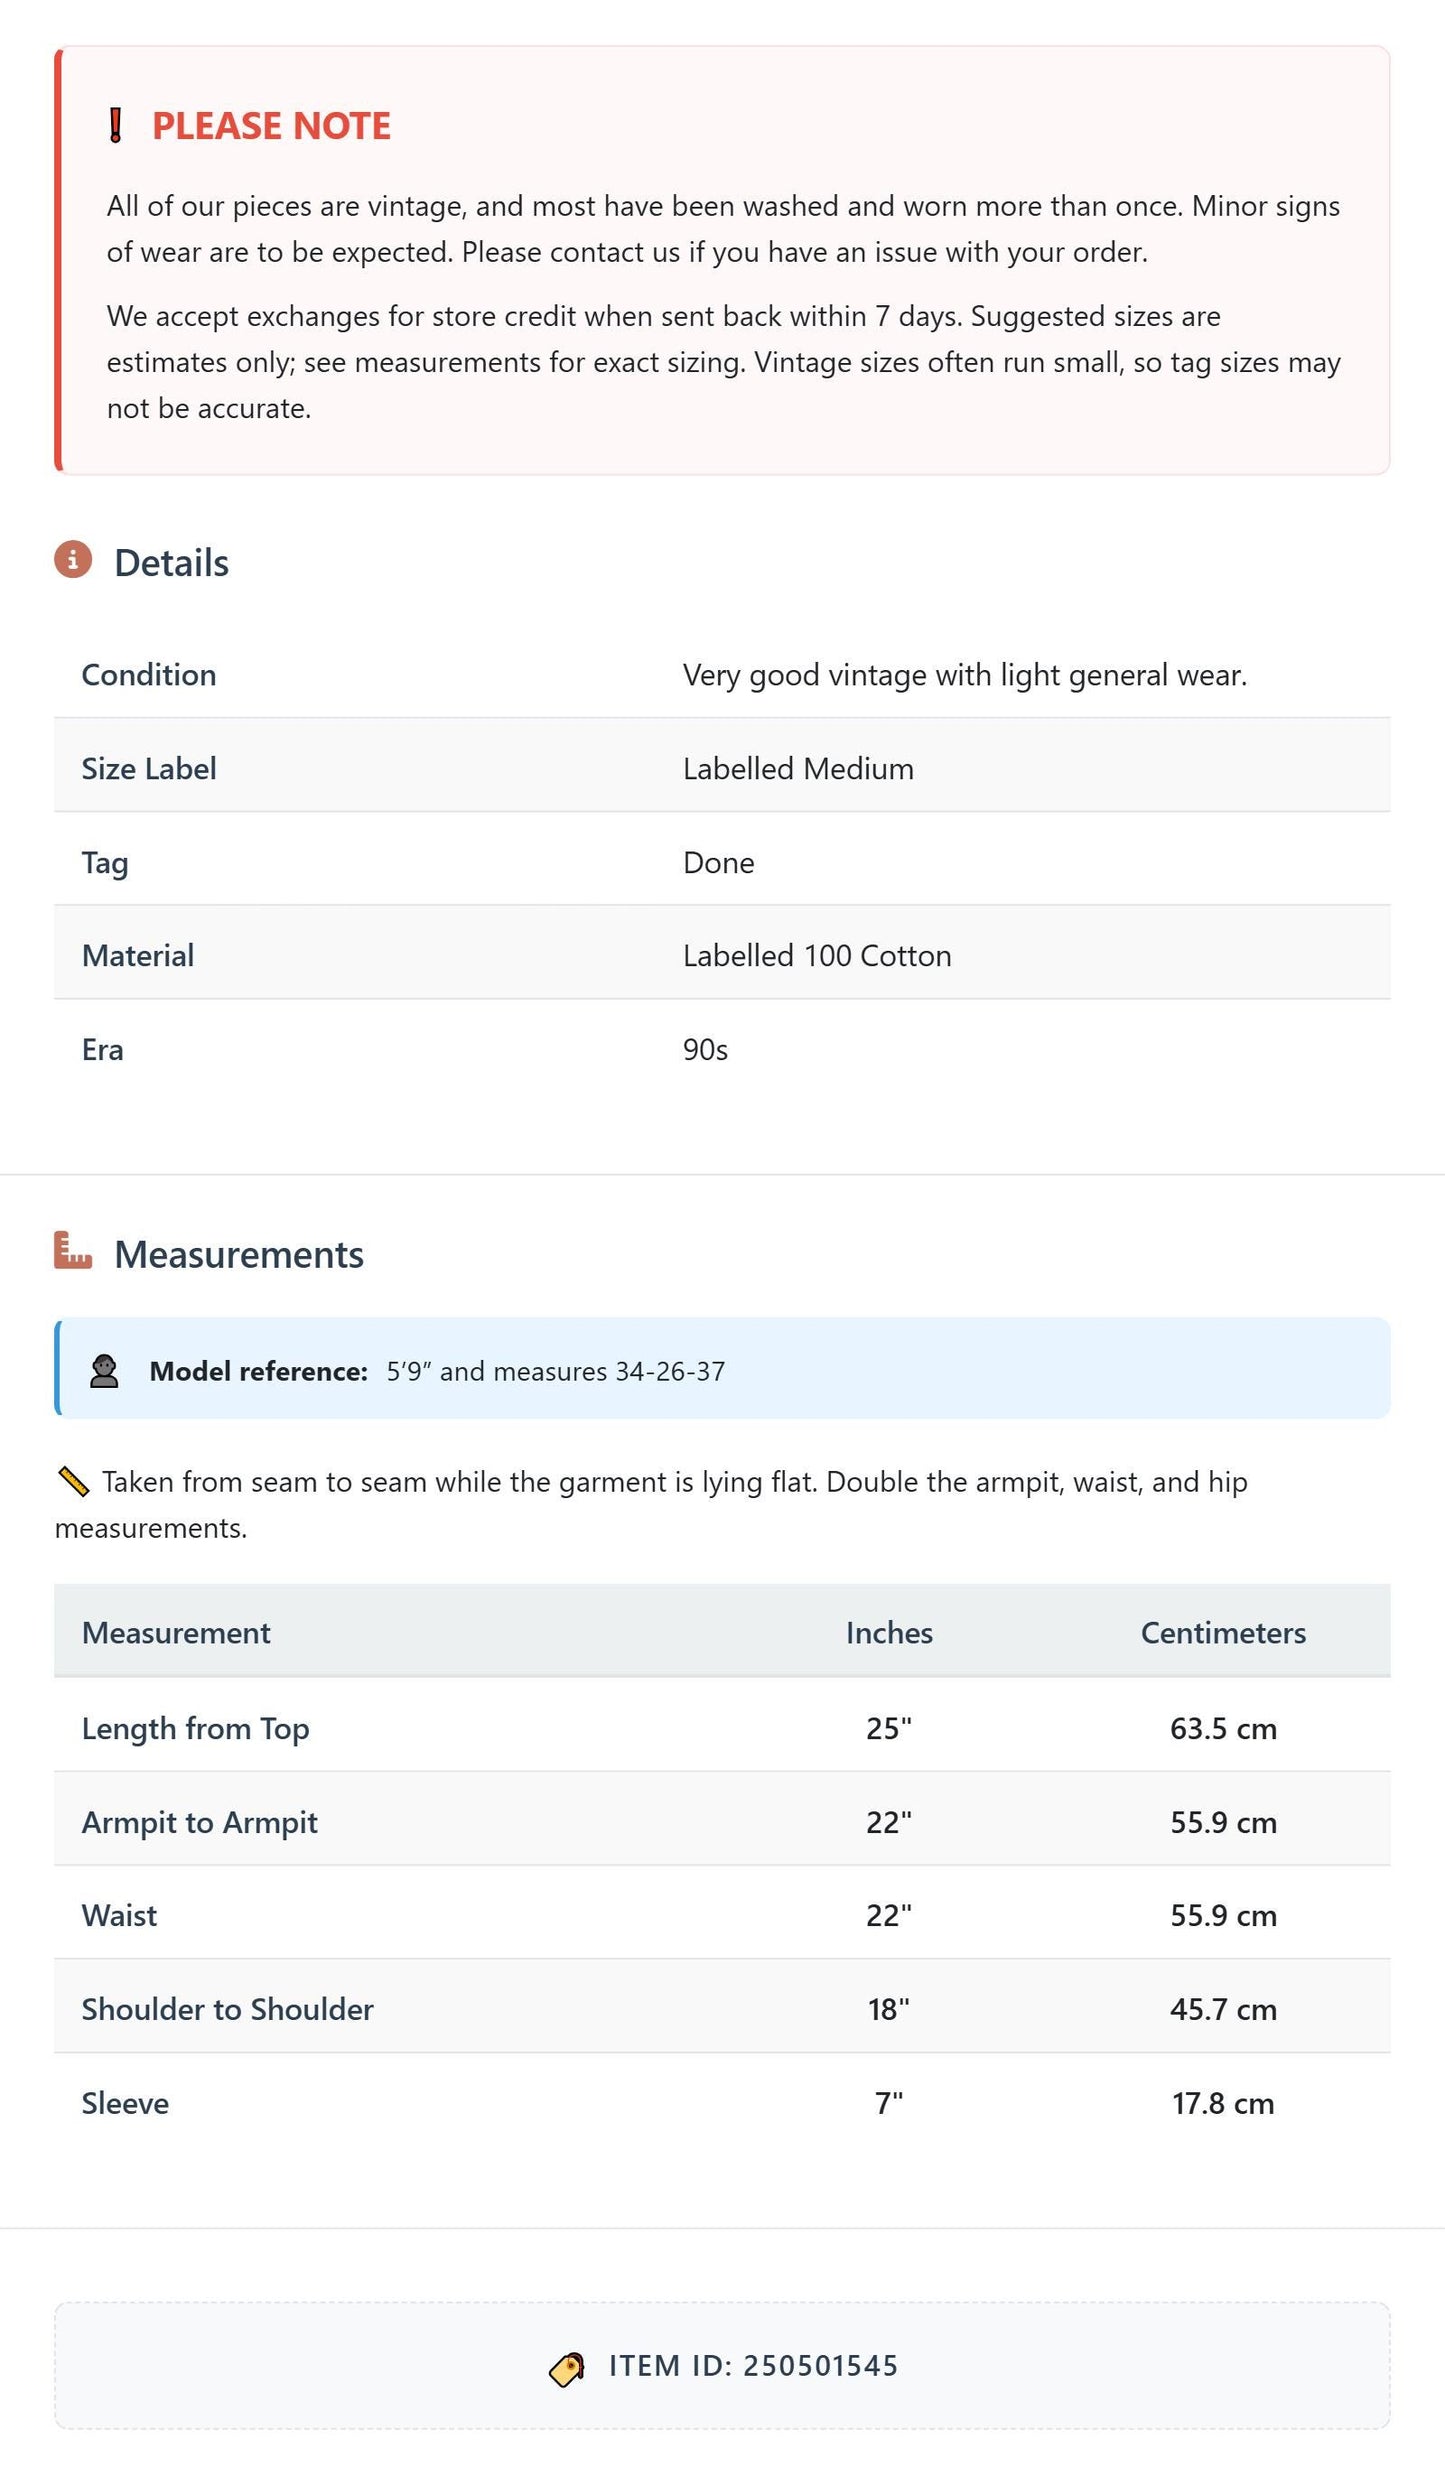
Task: Select the Labelled 100 Cotton material value
Action: coord(817,956)
